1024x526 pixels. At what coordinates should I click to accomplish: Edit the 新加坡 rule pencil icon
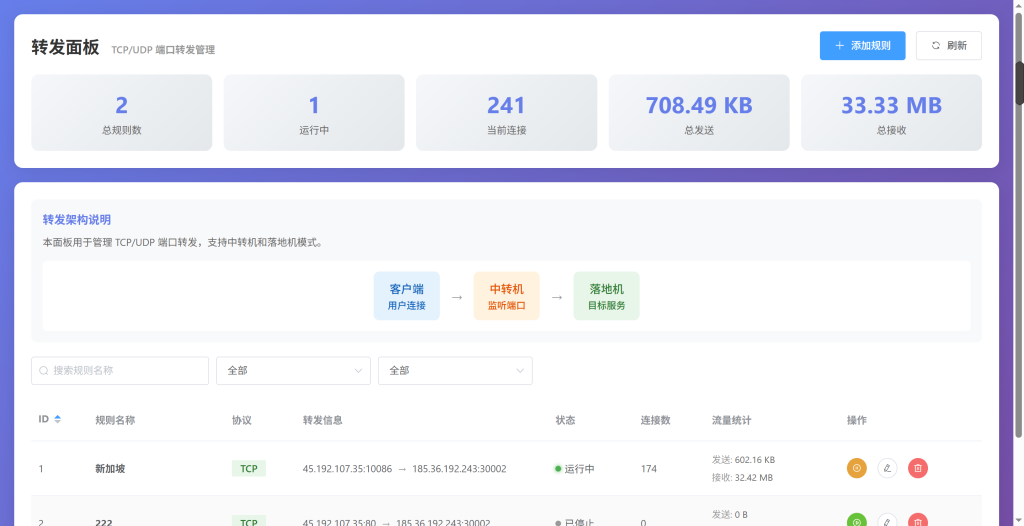(x=887, y=468)
